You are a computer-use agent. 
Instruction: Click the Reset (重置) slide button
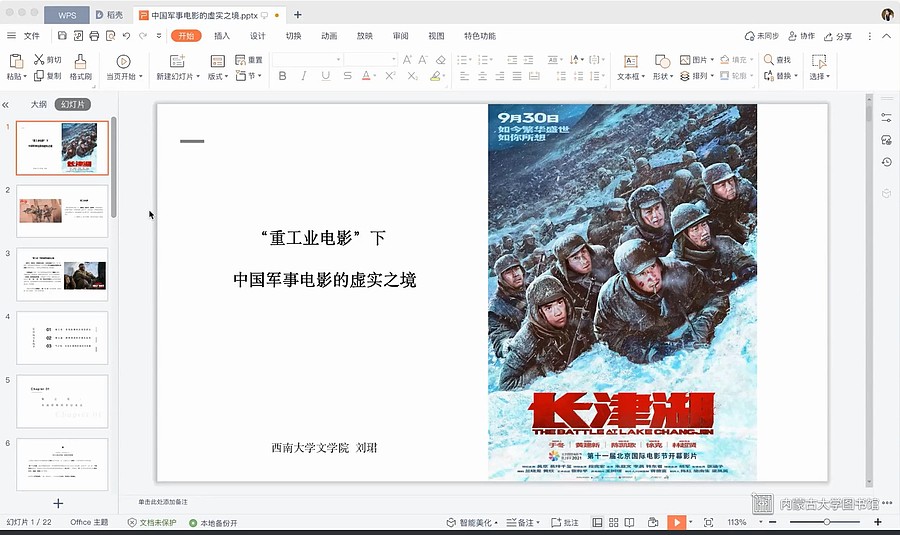(249, 60)
